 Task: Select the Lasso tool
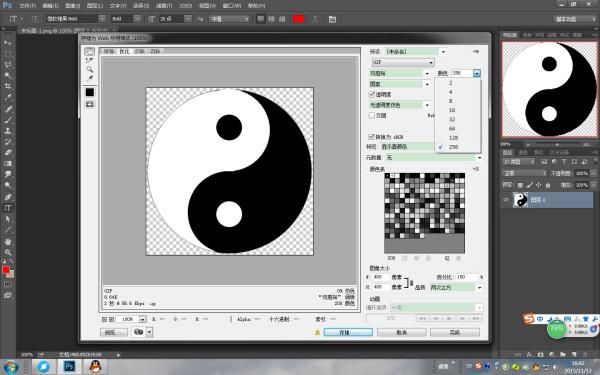click(8, 65)
